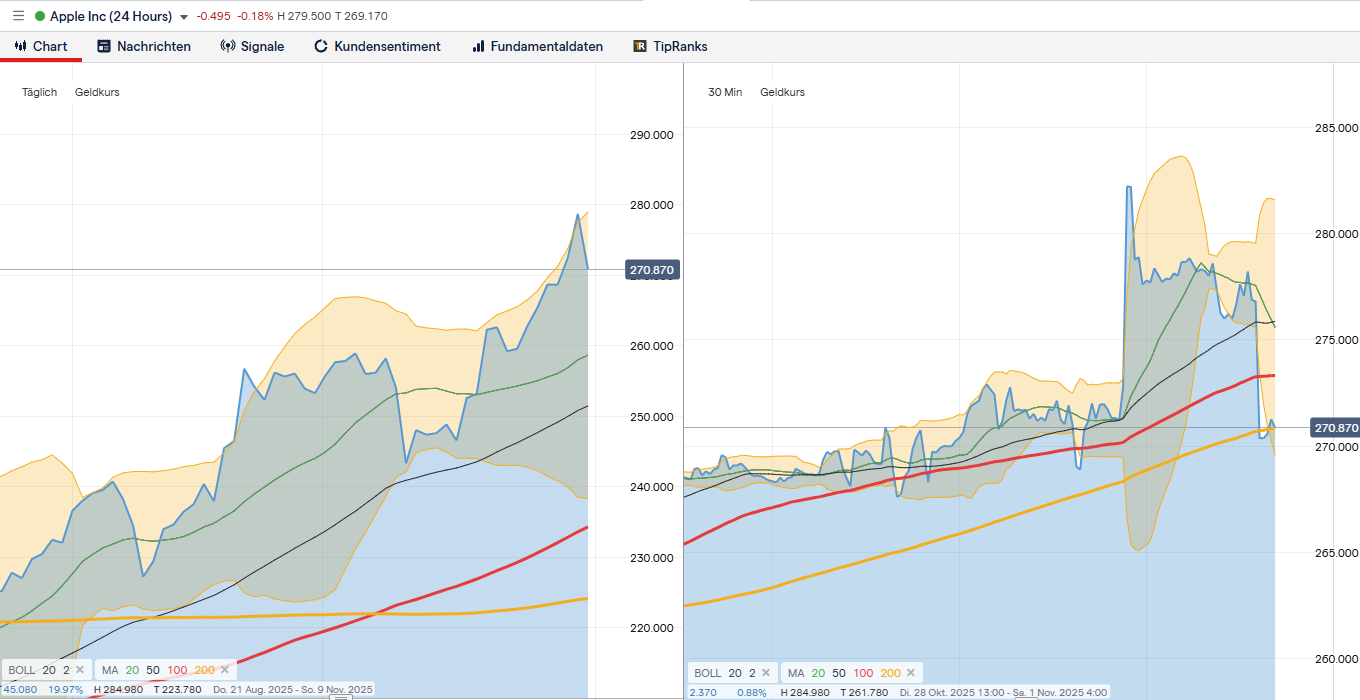The height and width of the screenshot is (700, 1360).
Task: Click the 270.870 price label on left chart
Action: [x=653, y=270]
